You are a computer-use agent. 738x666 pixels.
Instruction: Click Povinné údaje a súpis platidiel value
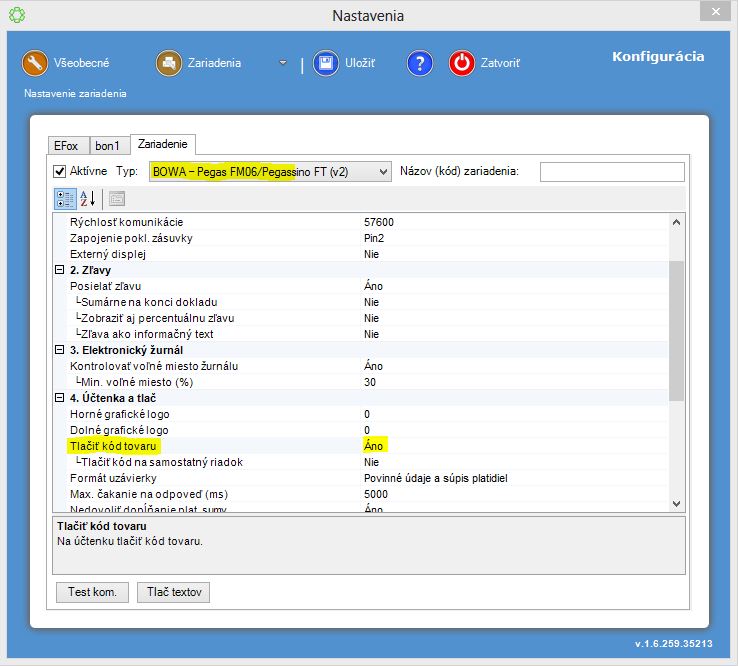[436, 478]
